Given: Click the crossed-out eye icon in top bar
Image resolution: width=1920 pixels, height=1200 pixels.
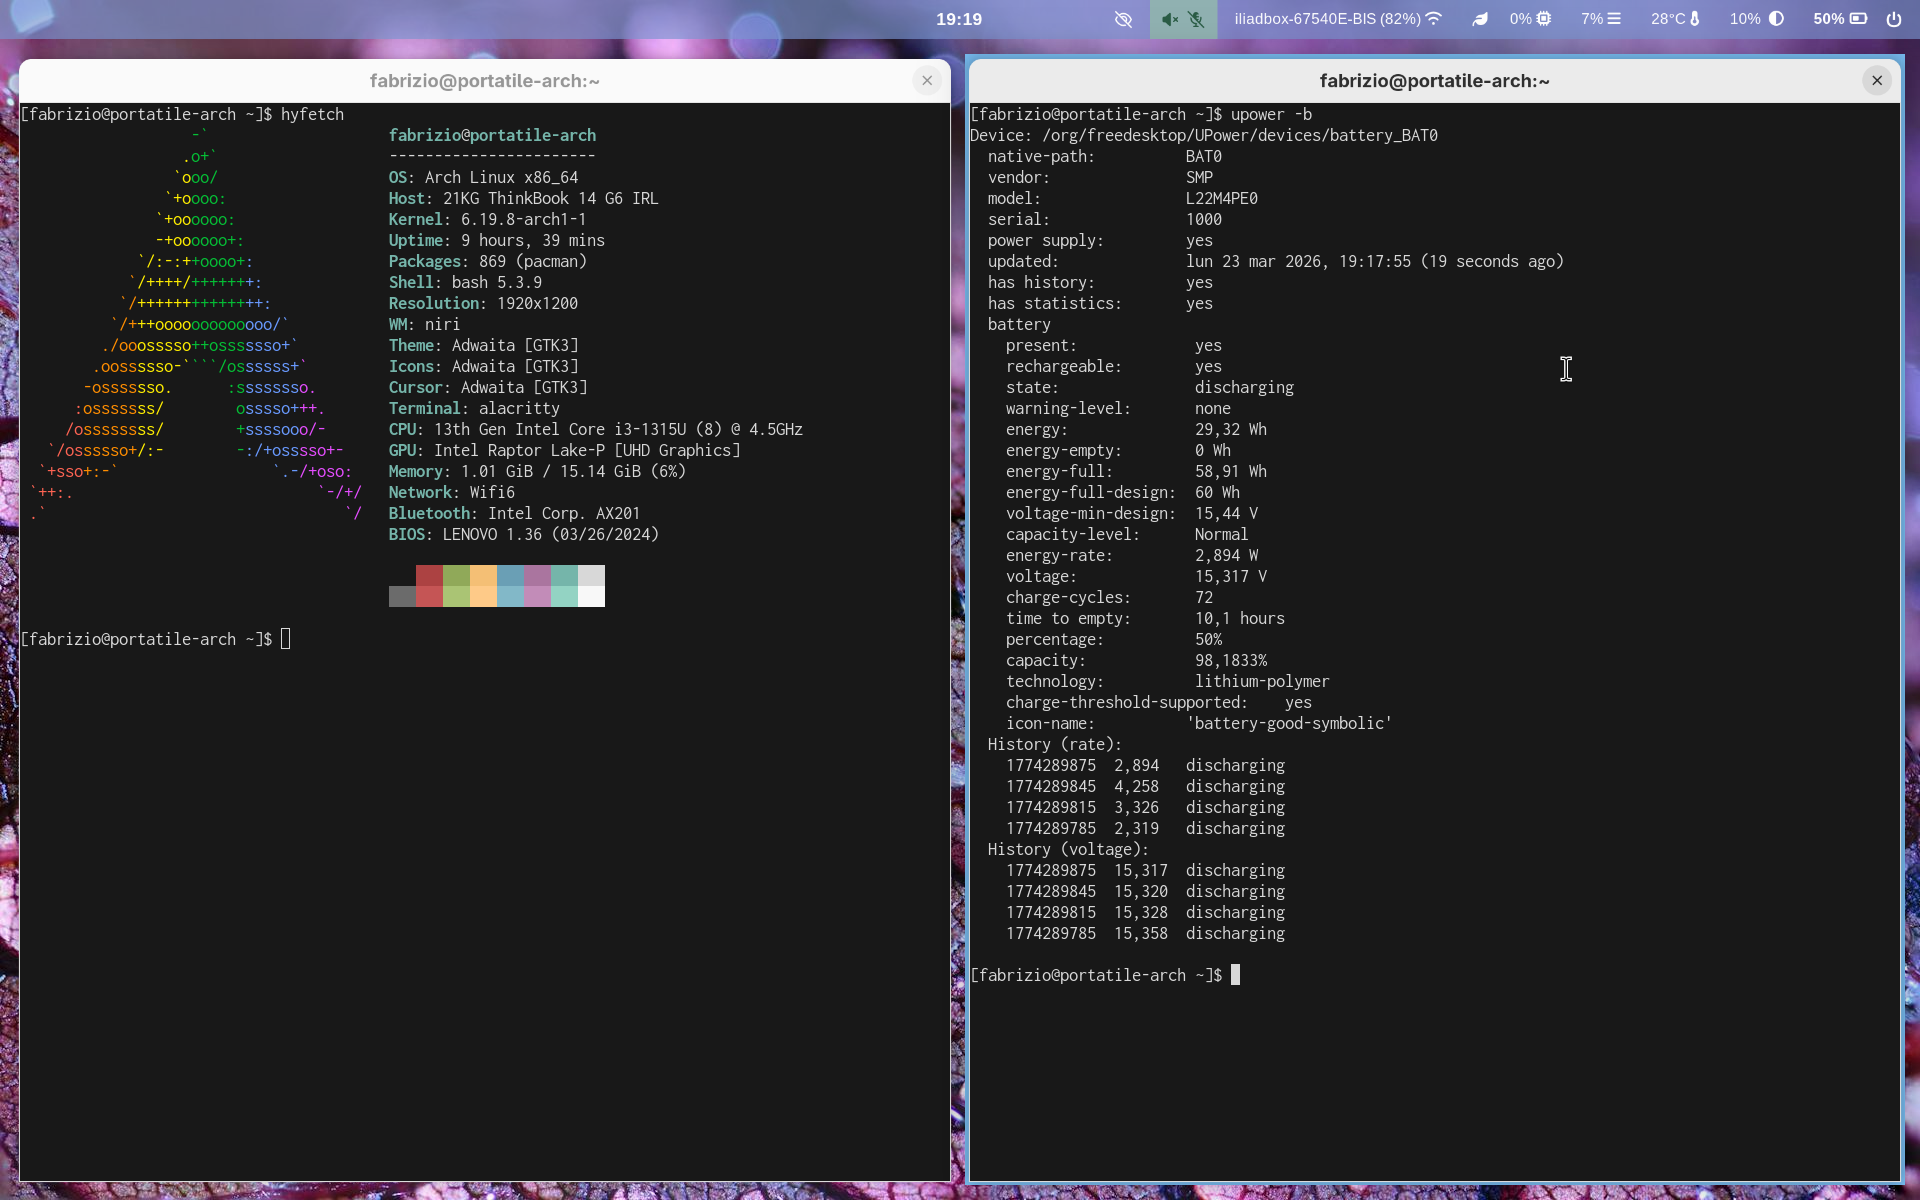Looking at the screenshot, I should [1123, 19].
